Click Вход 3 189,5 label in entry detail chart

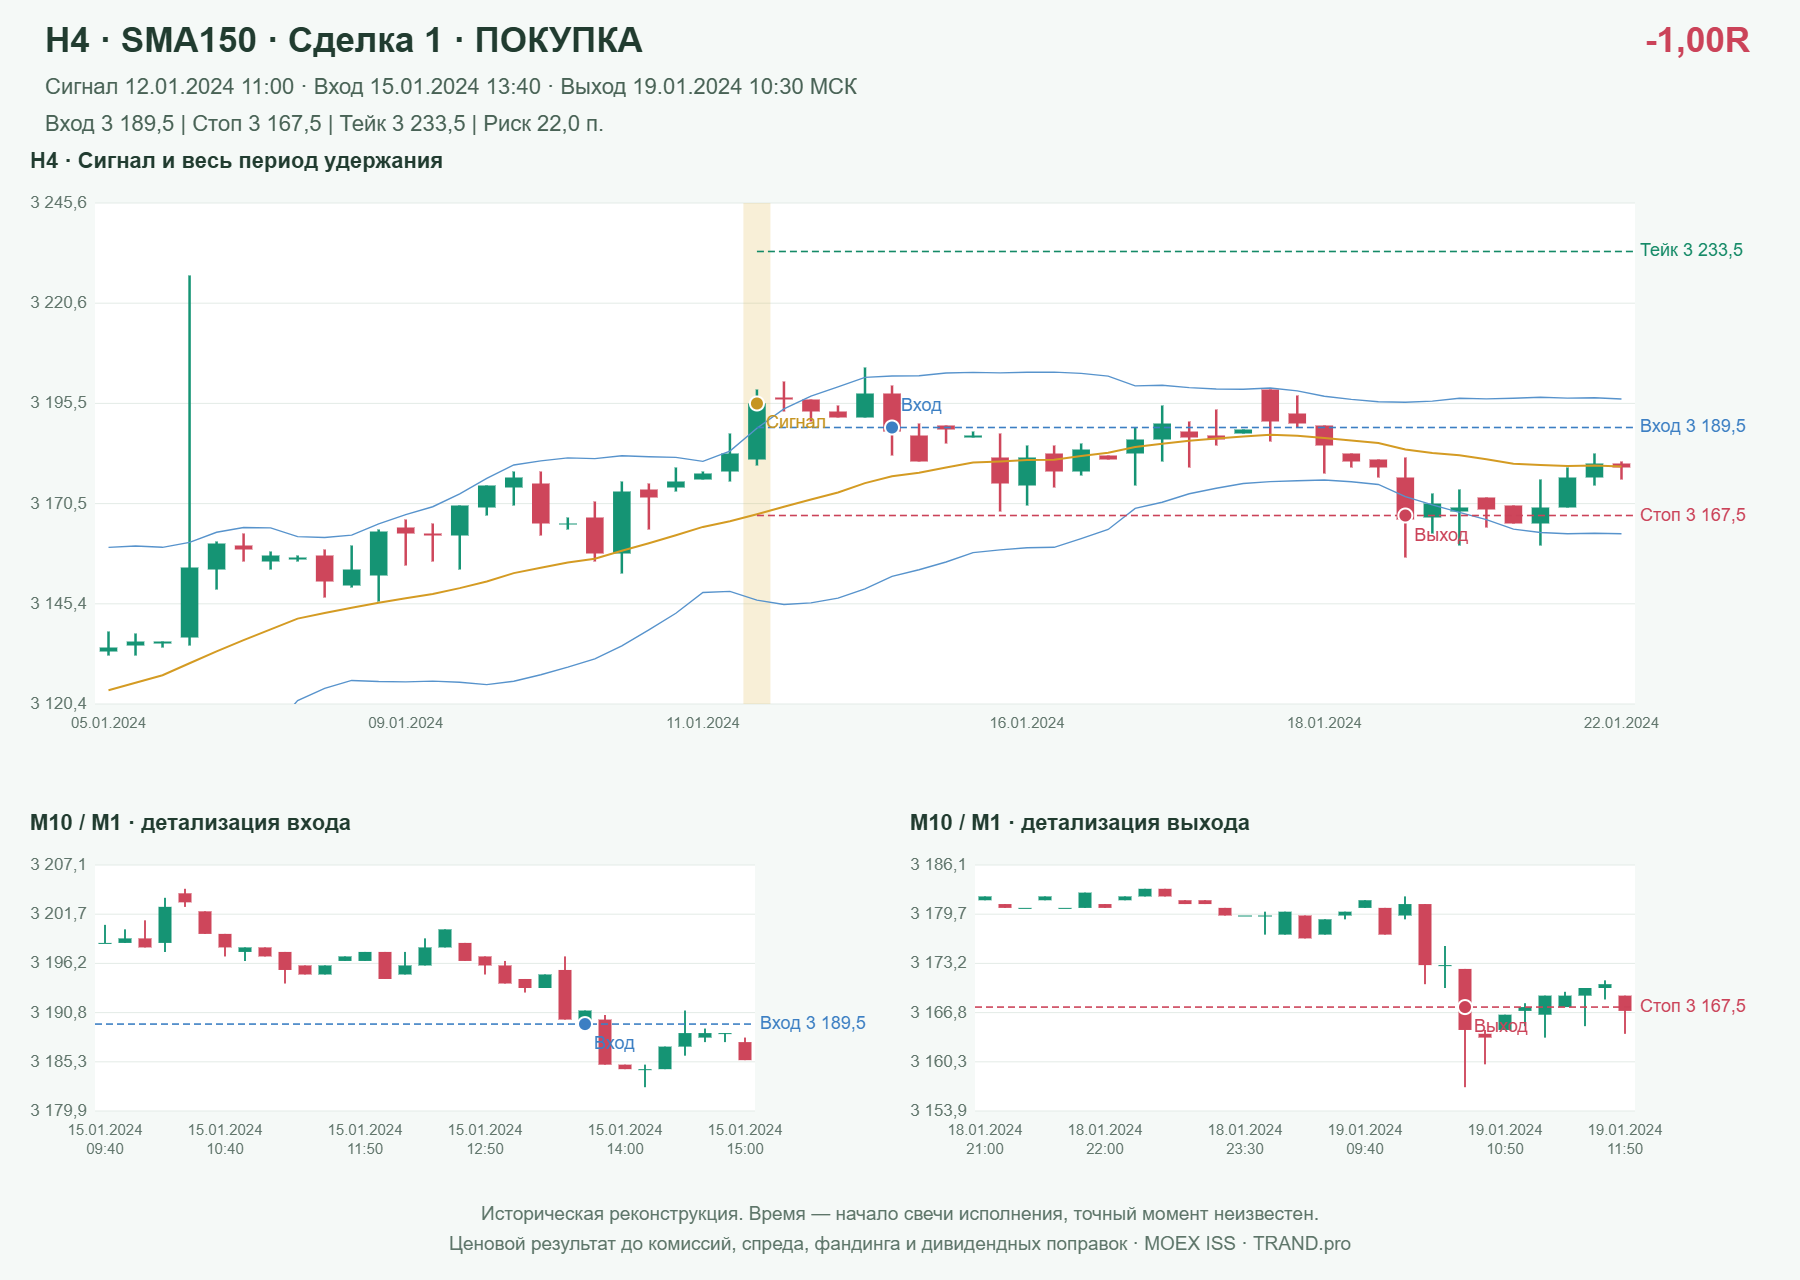coord(813,1023)
